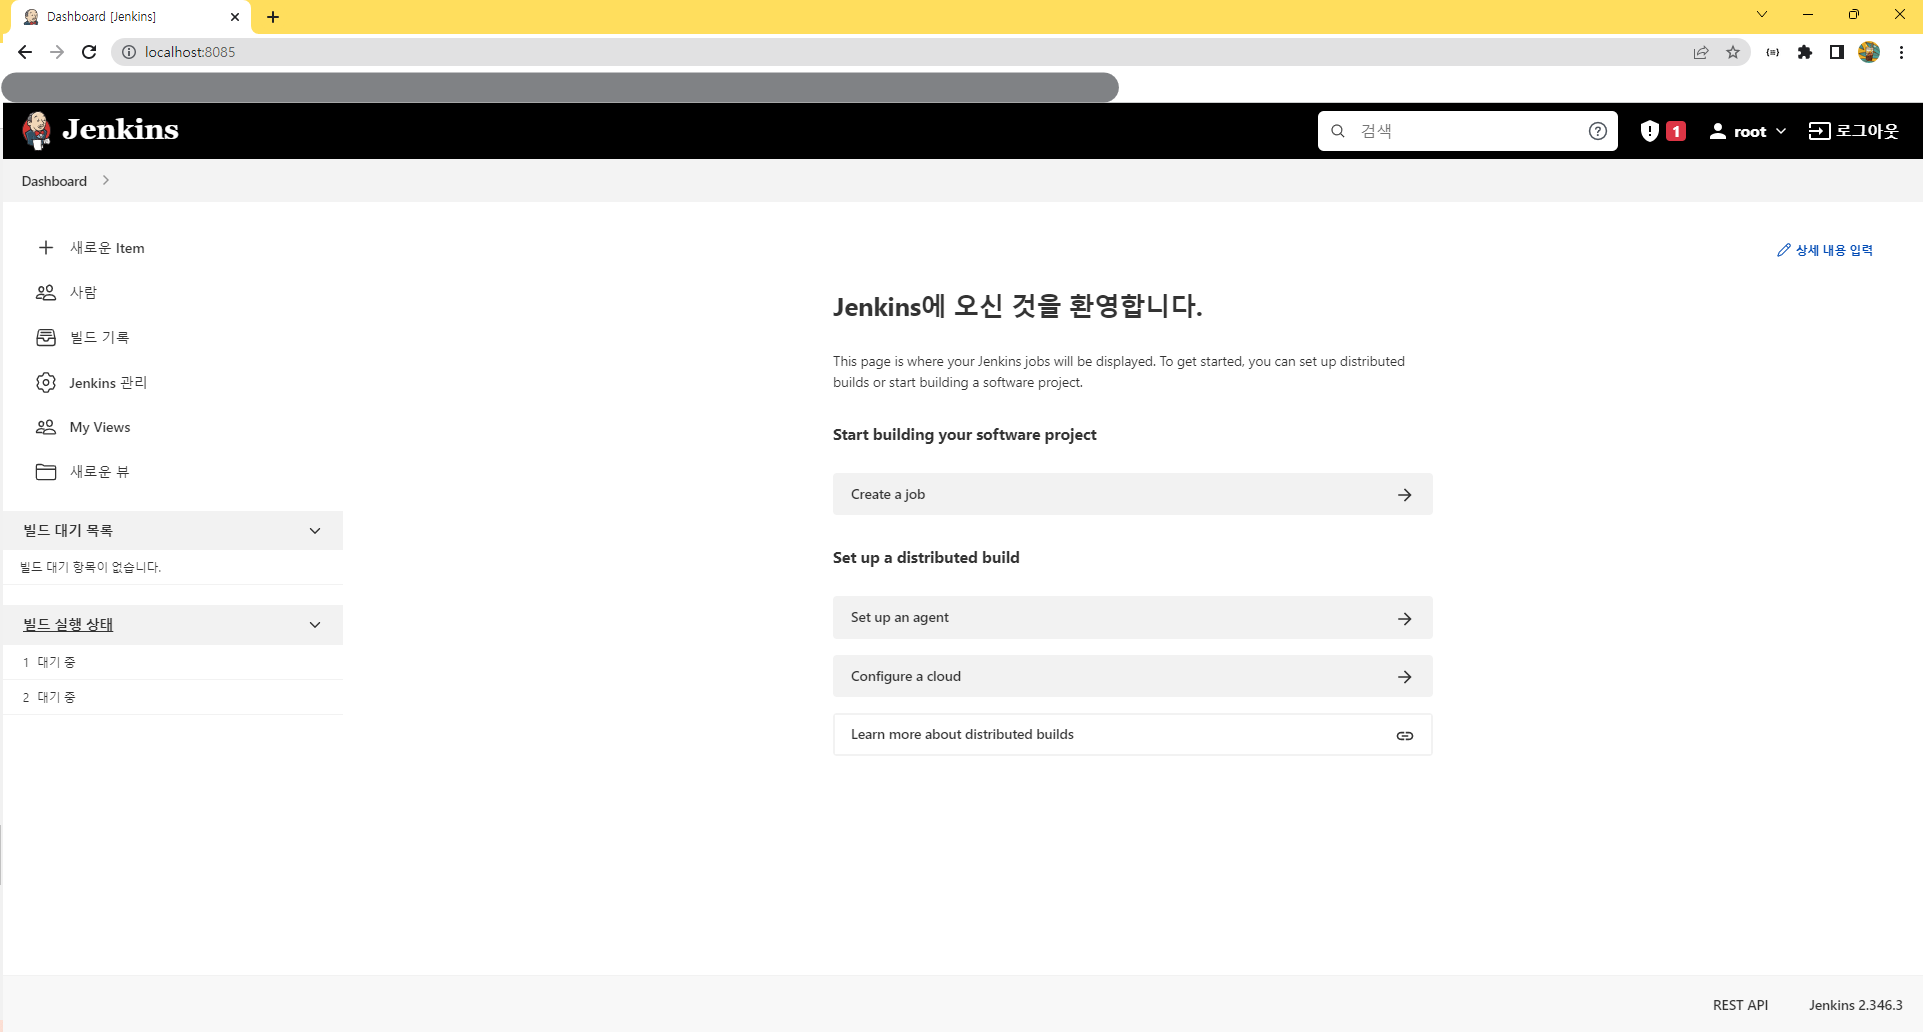
Task: Open the Jenkins 관리 sidebar entry
Action: pos(108,383)
